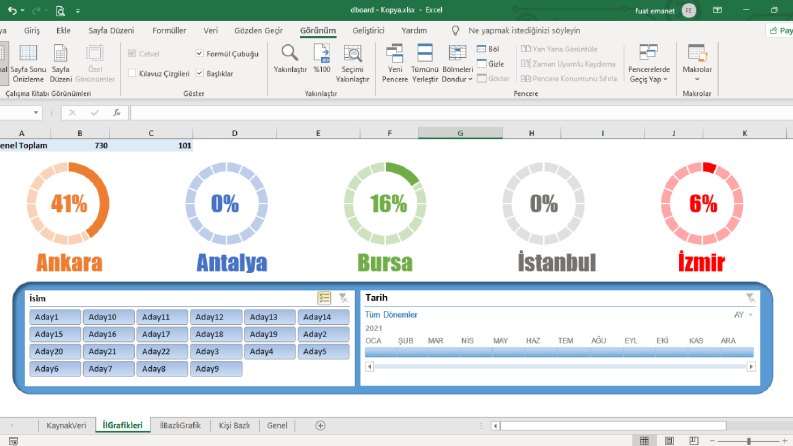Click the macro record status bar icon

tap(13, 441)
